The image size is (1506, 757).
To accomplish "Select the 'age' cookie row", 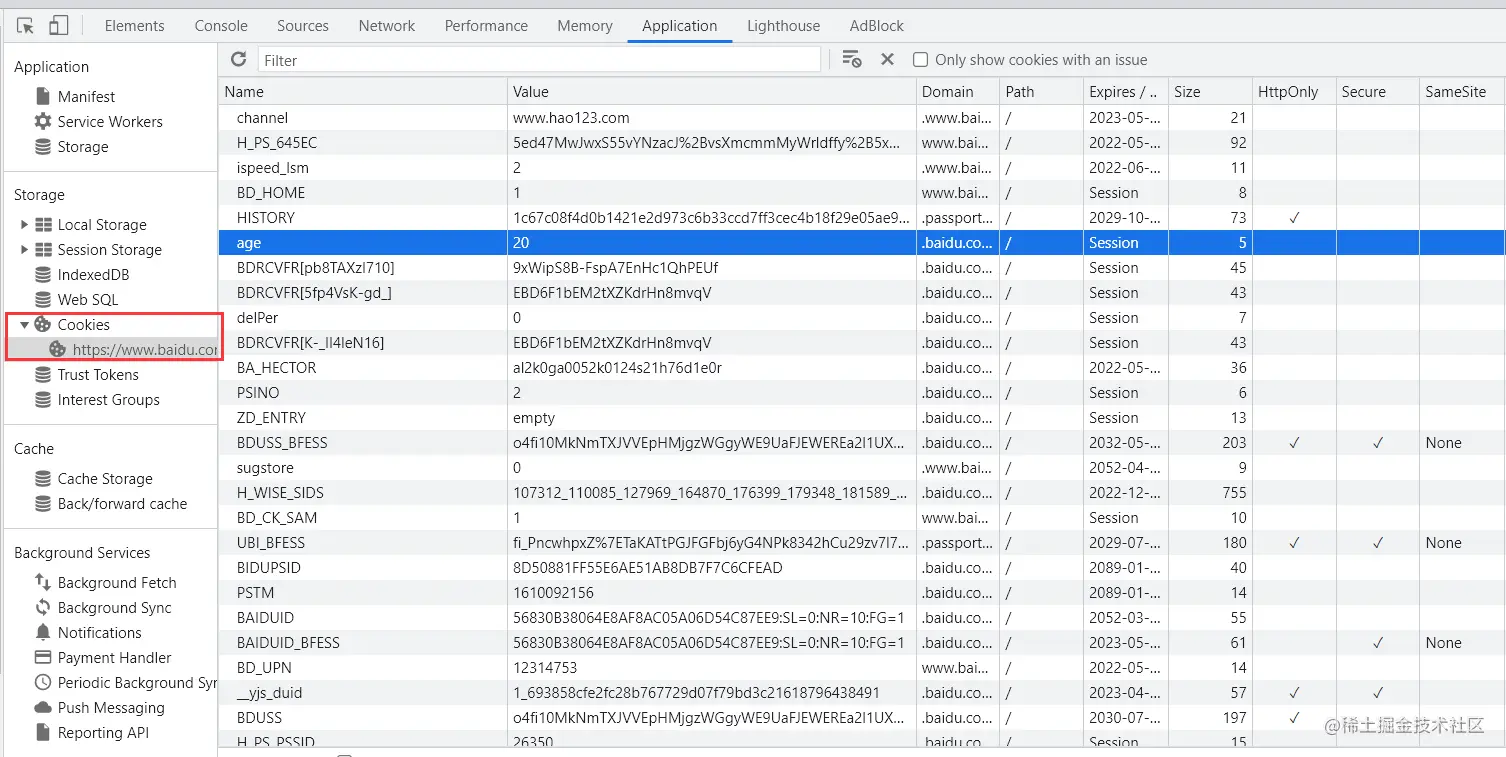I will 861,243.
